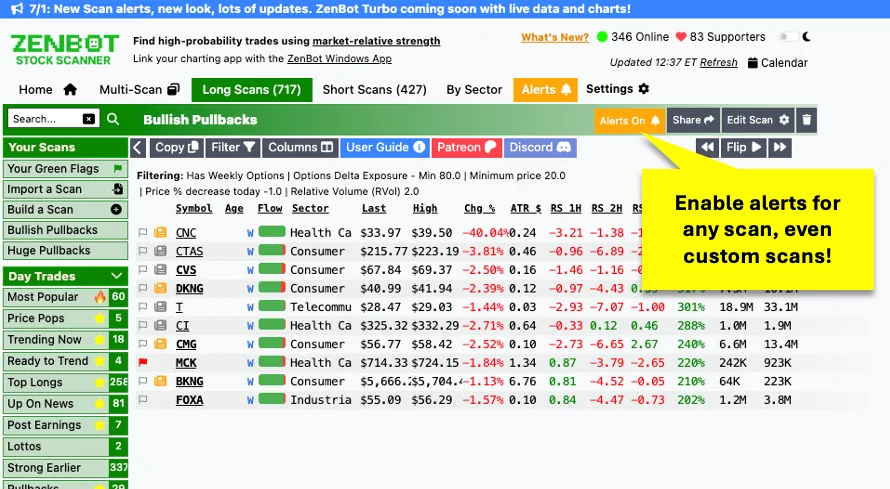Open BKNG news icon

click(161, 381)
